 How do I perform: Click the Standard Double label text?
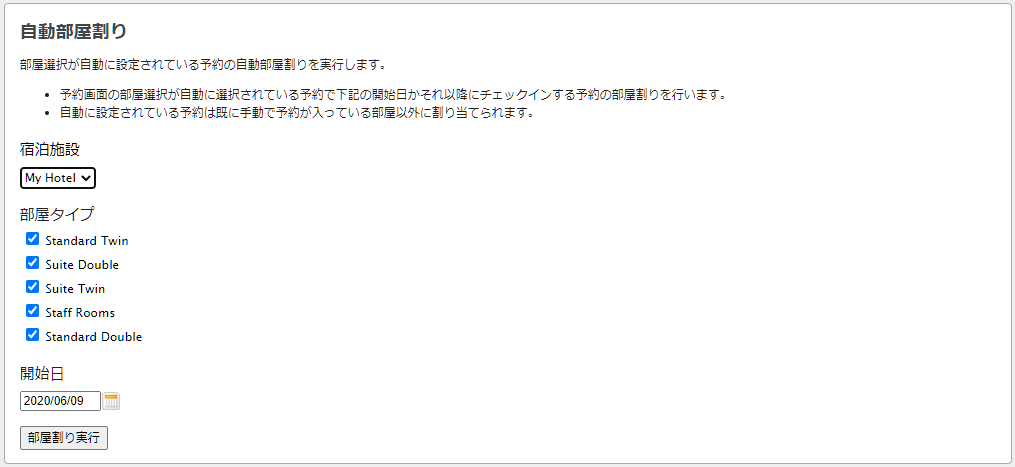94,337
